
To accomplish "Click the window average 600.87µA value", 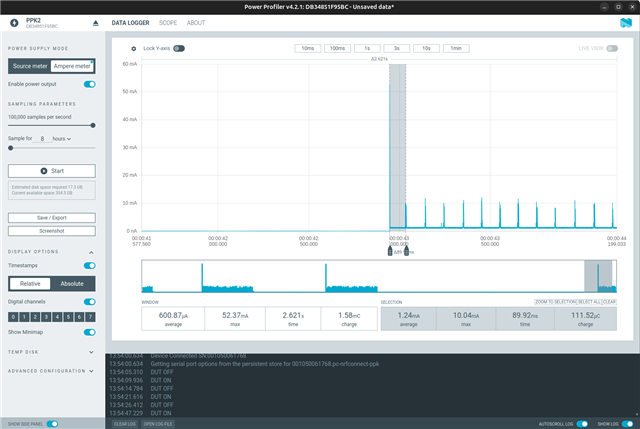I will 173,316.
